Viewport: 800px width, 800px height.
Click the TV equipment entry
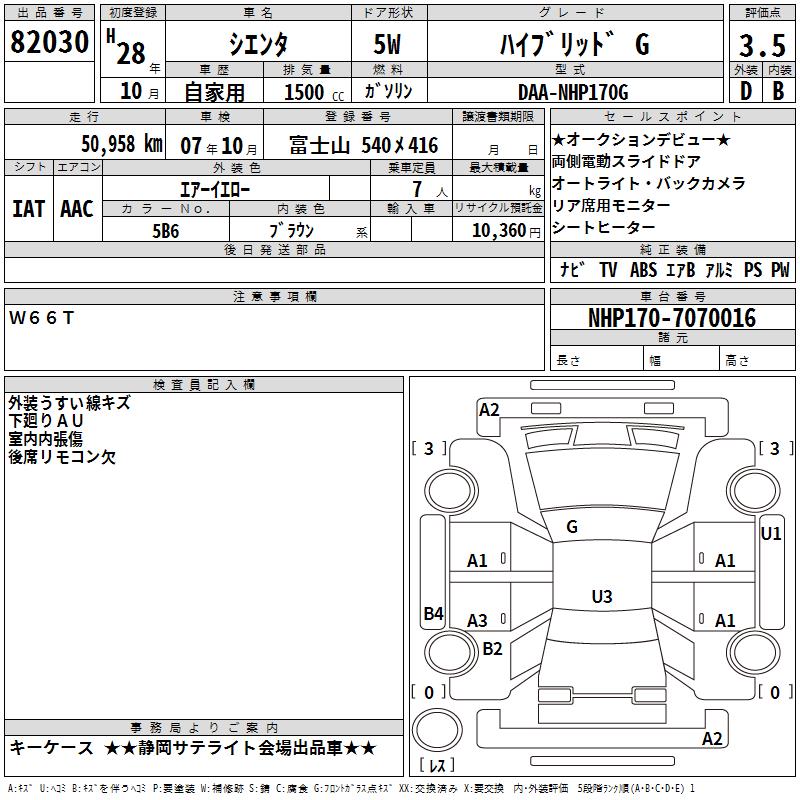pyautogui.click(x=608, y=270)
